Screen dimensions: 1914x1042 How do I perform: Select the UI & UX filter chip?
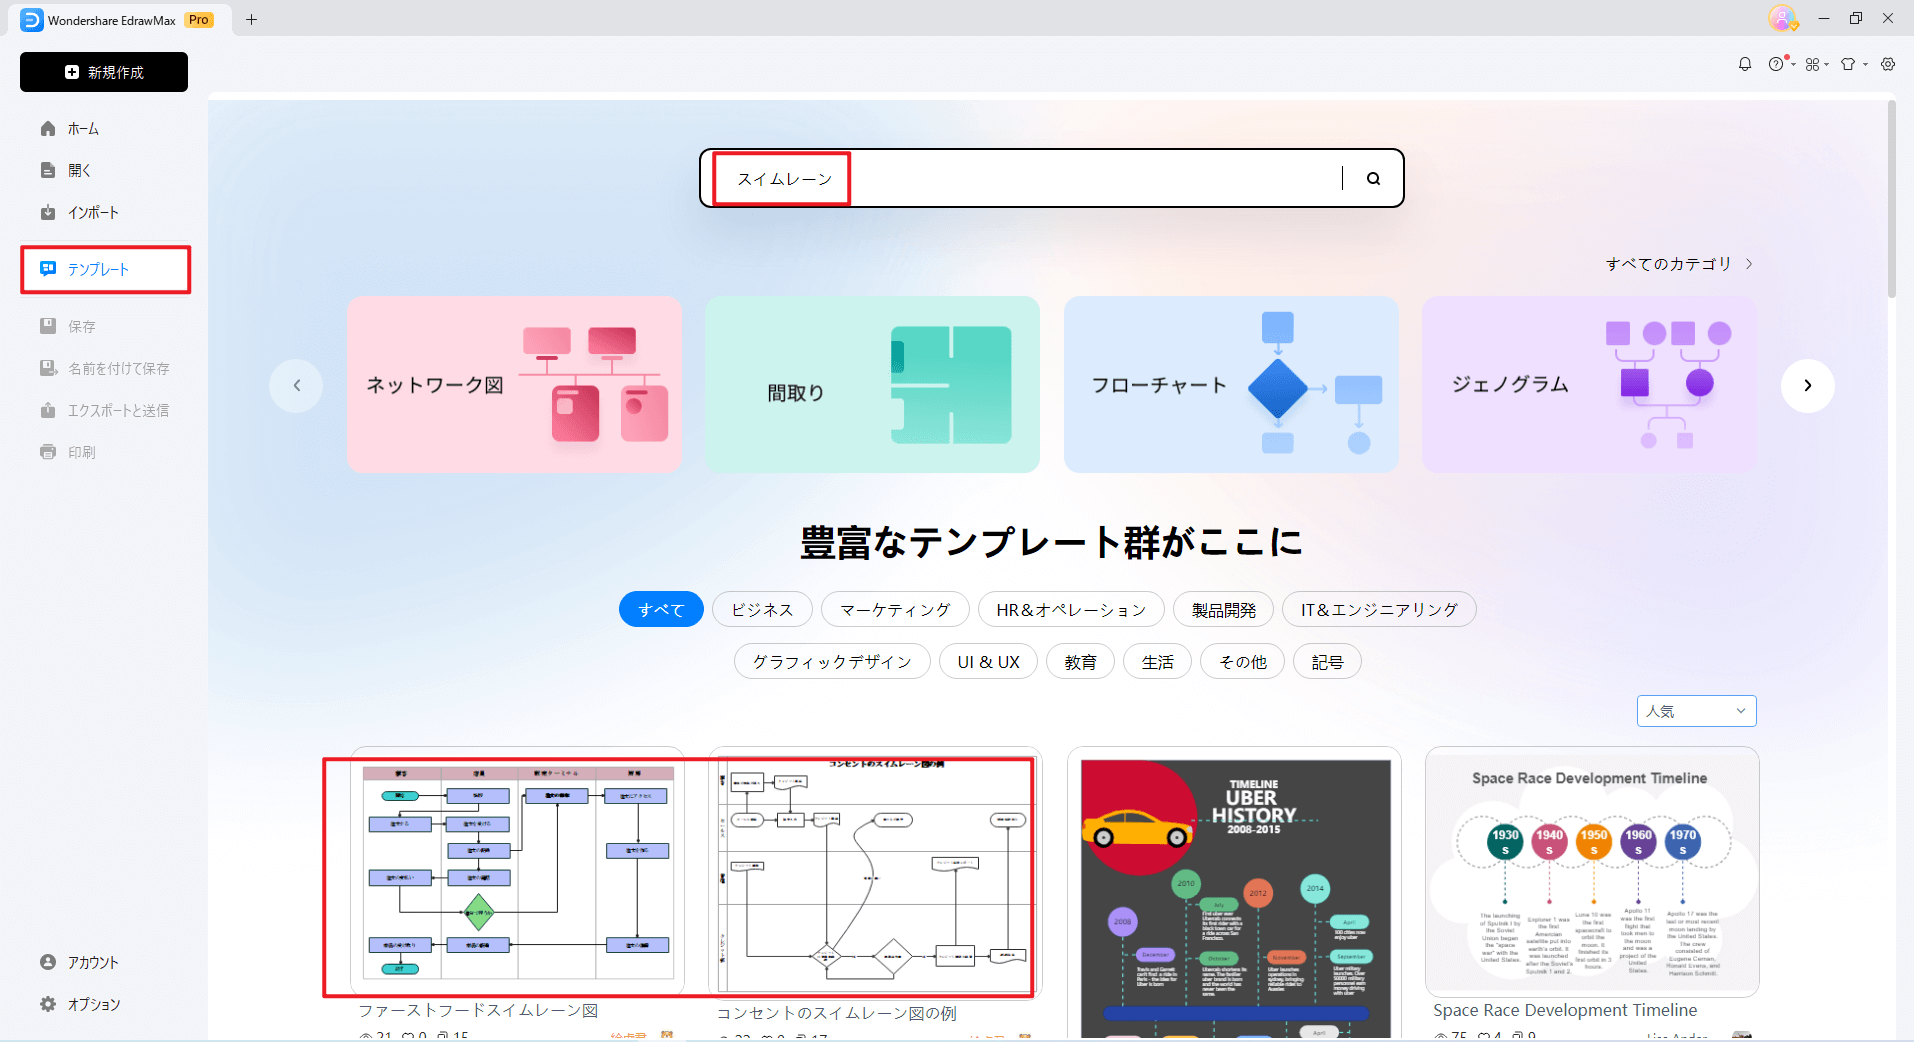point(988,662)
